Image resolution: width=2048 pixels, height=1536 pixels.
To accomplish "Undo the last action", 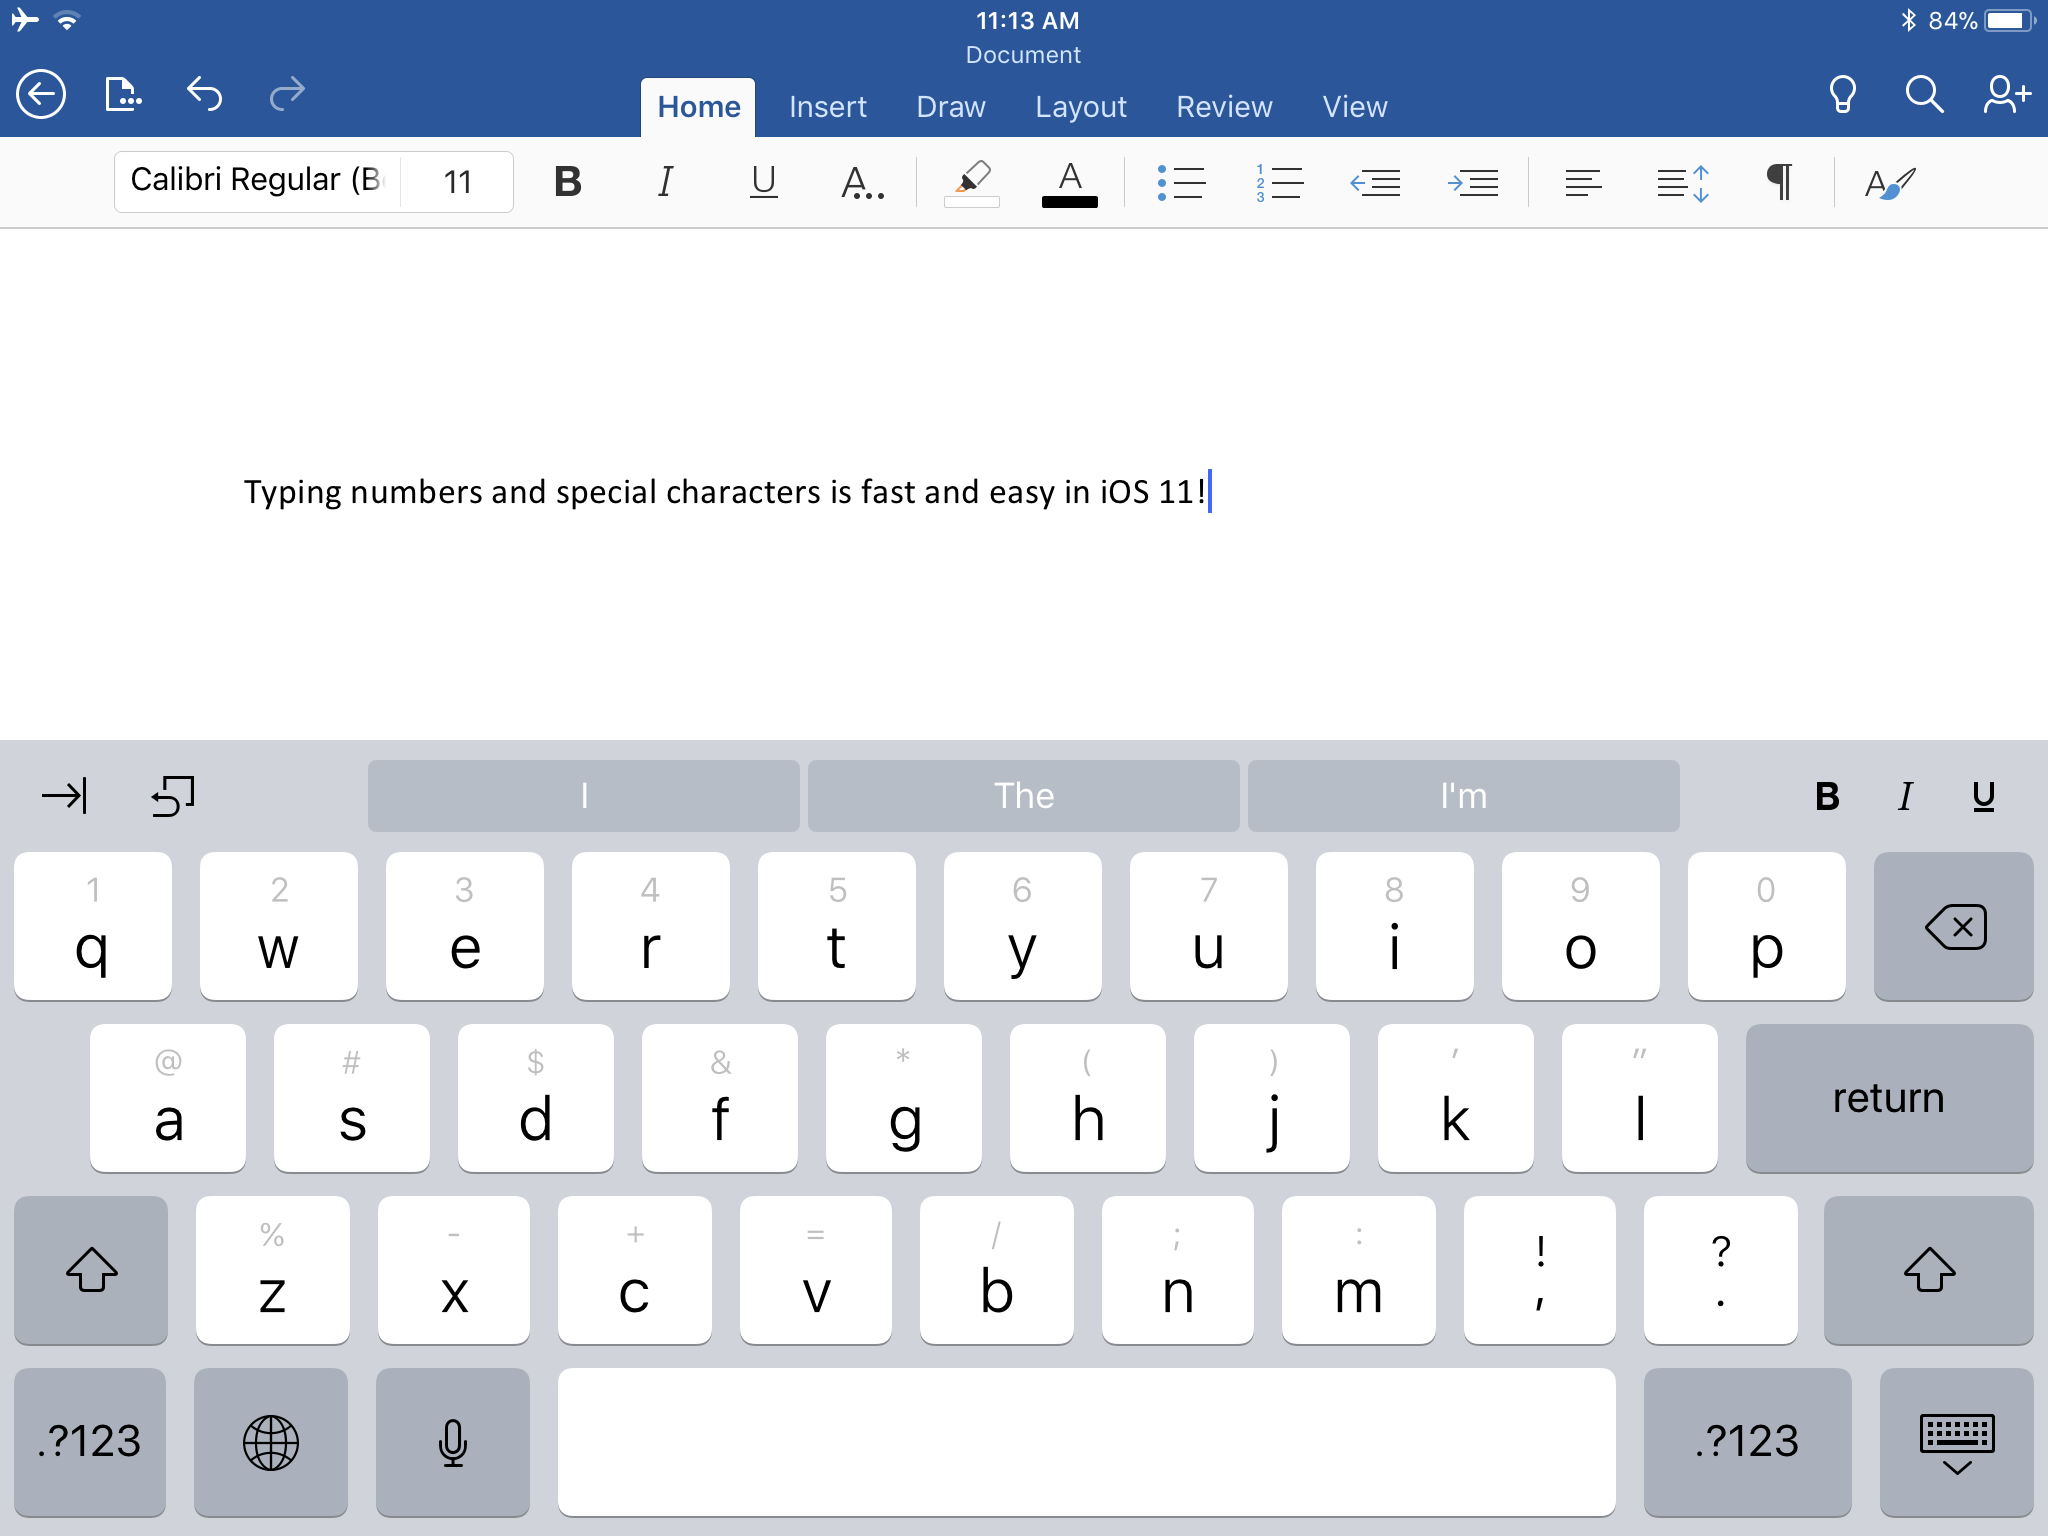I will point(204,94).
